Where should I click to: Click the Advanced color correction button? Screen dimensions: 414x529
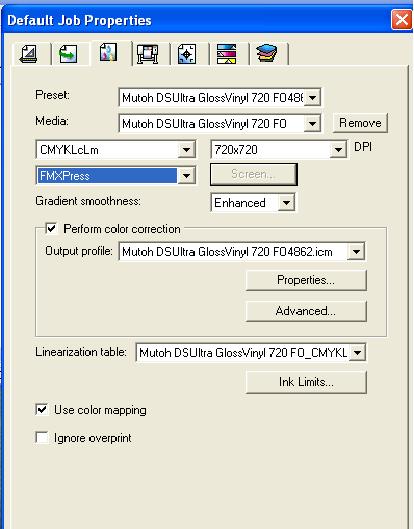[x=306, y=311]
